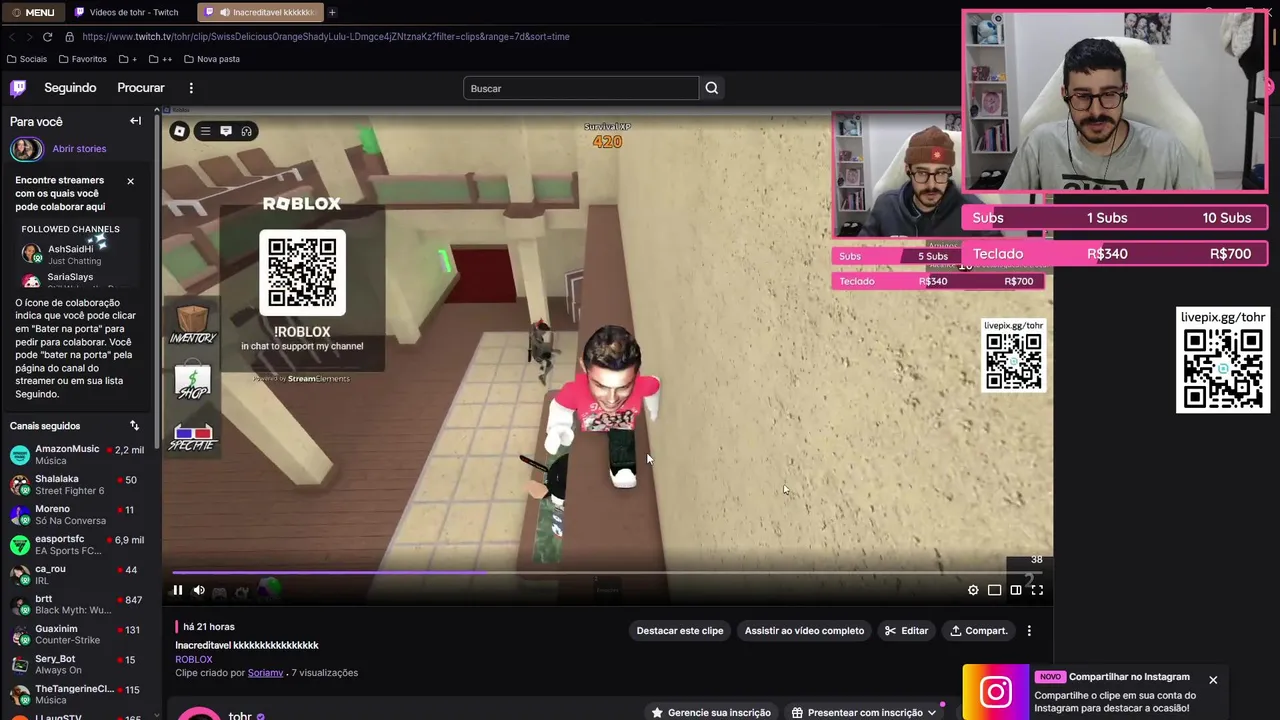Screen dimensions: 1280x720
Task: Open the Procurar page
Action: click(141, 88)
